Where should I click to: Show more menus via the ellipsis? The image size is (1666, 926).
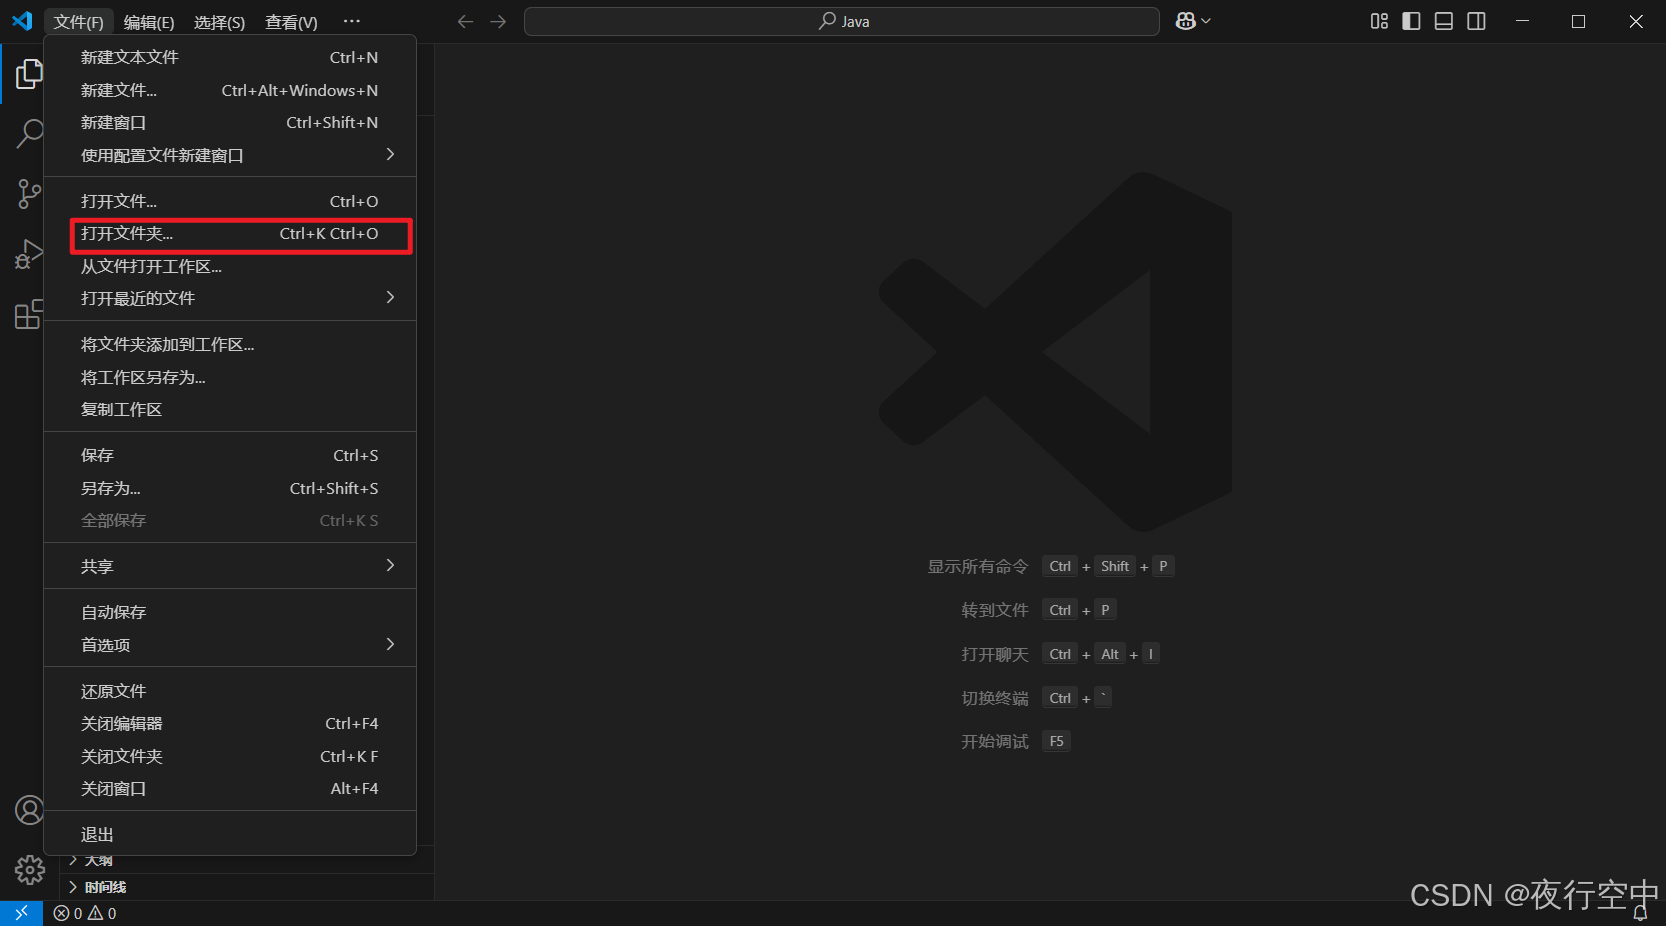click(351, 21)
